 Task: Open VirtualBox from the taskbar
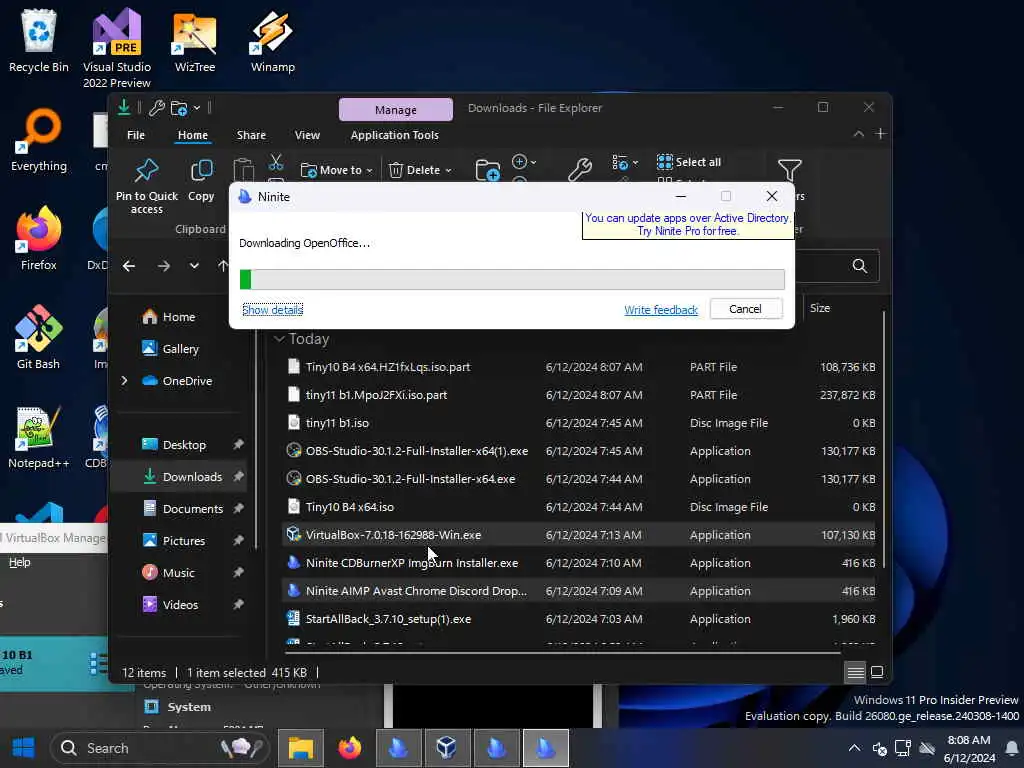(x=447, y=748)
